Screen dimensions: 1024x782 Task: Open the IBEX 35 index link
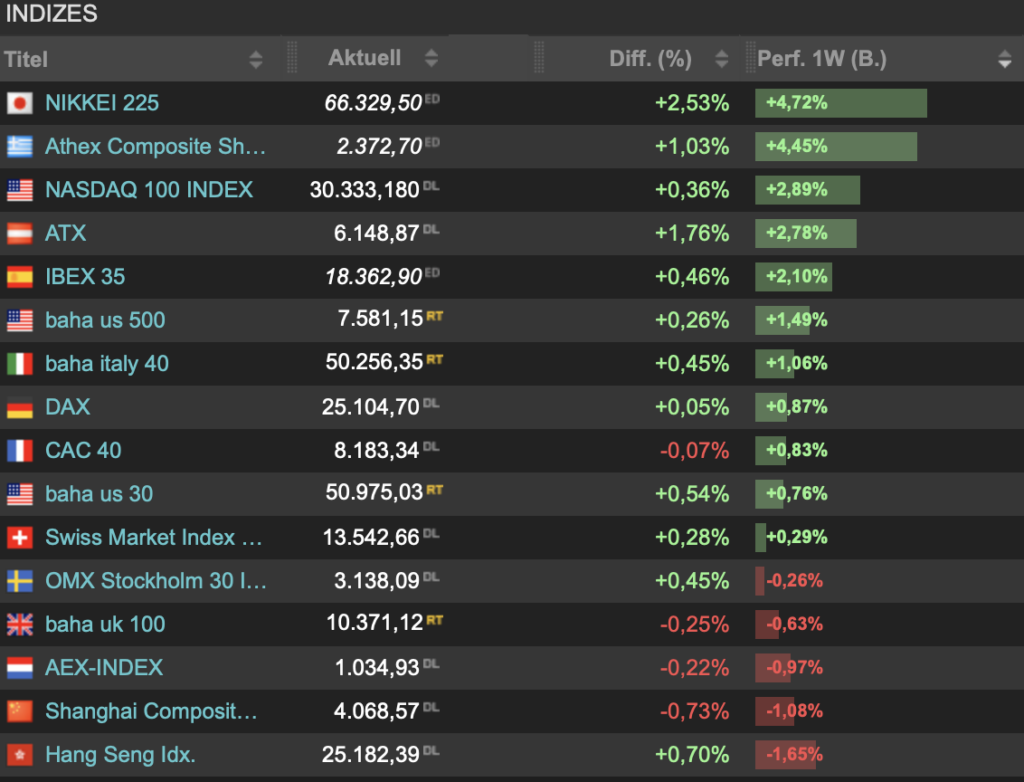pyautogui.click(x=85, y=276)
